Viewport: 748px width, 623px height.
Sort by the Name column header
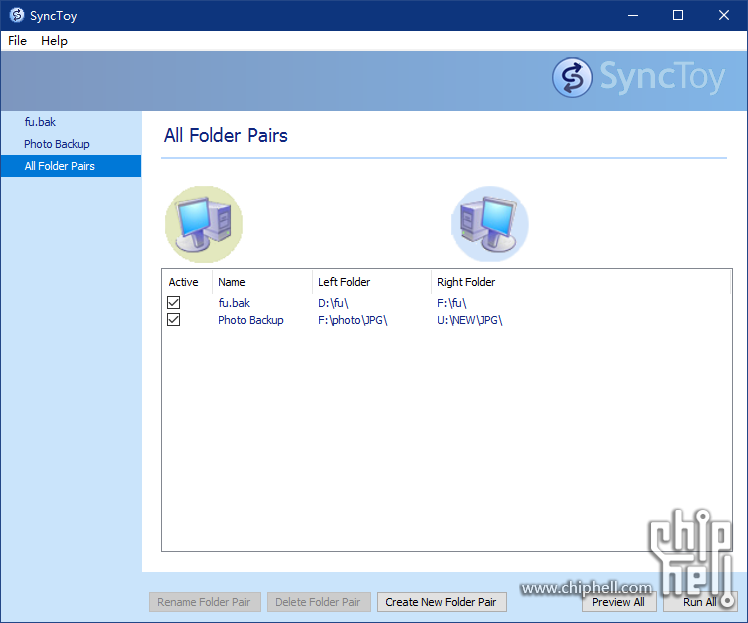click(262, 282)
